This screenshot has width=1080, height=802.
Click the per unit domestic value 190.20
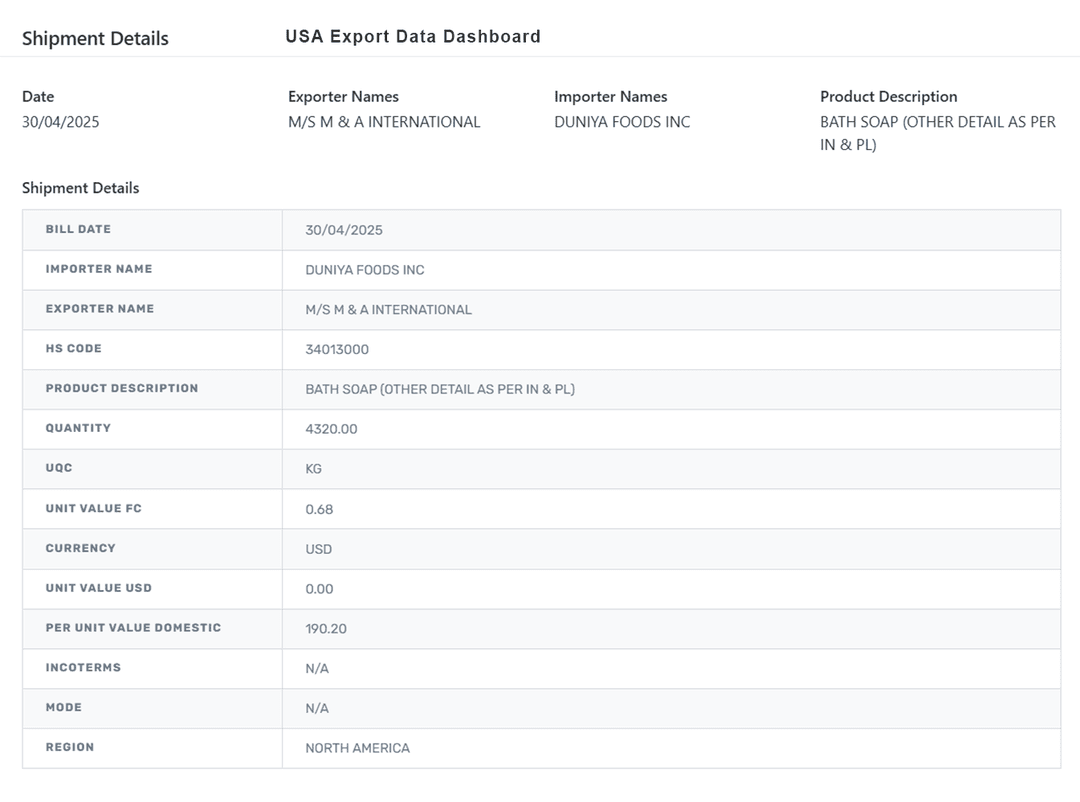coord(326,629)
